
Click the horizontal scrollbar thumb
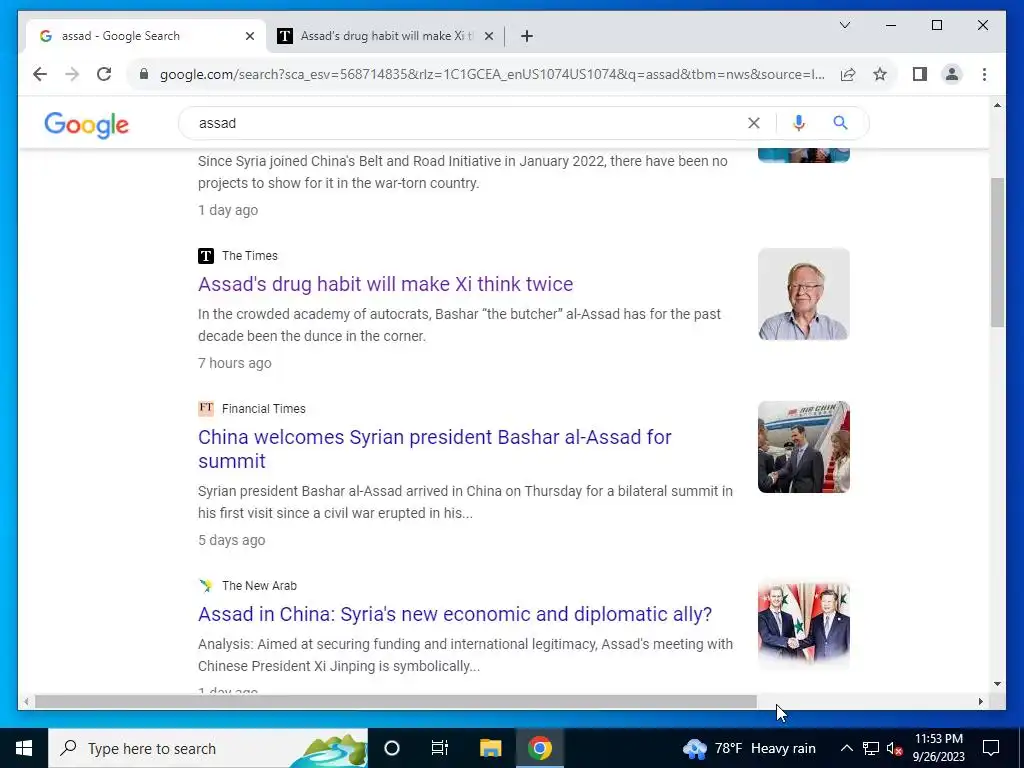click(x=396, y=701)
